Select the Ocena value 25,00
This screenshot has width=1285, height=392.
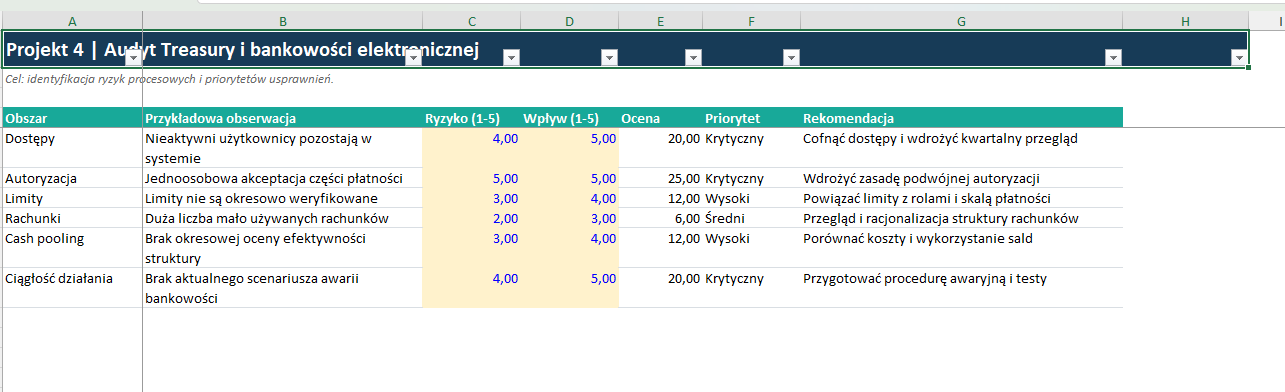point(661,178)
